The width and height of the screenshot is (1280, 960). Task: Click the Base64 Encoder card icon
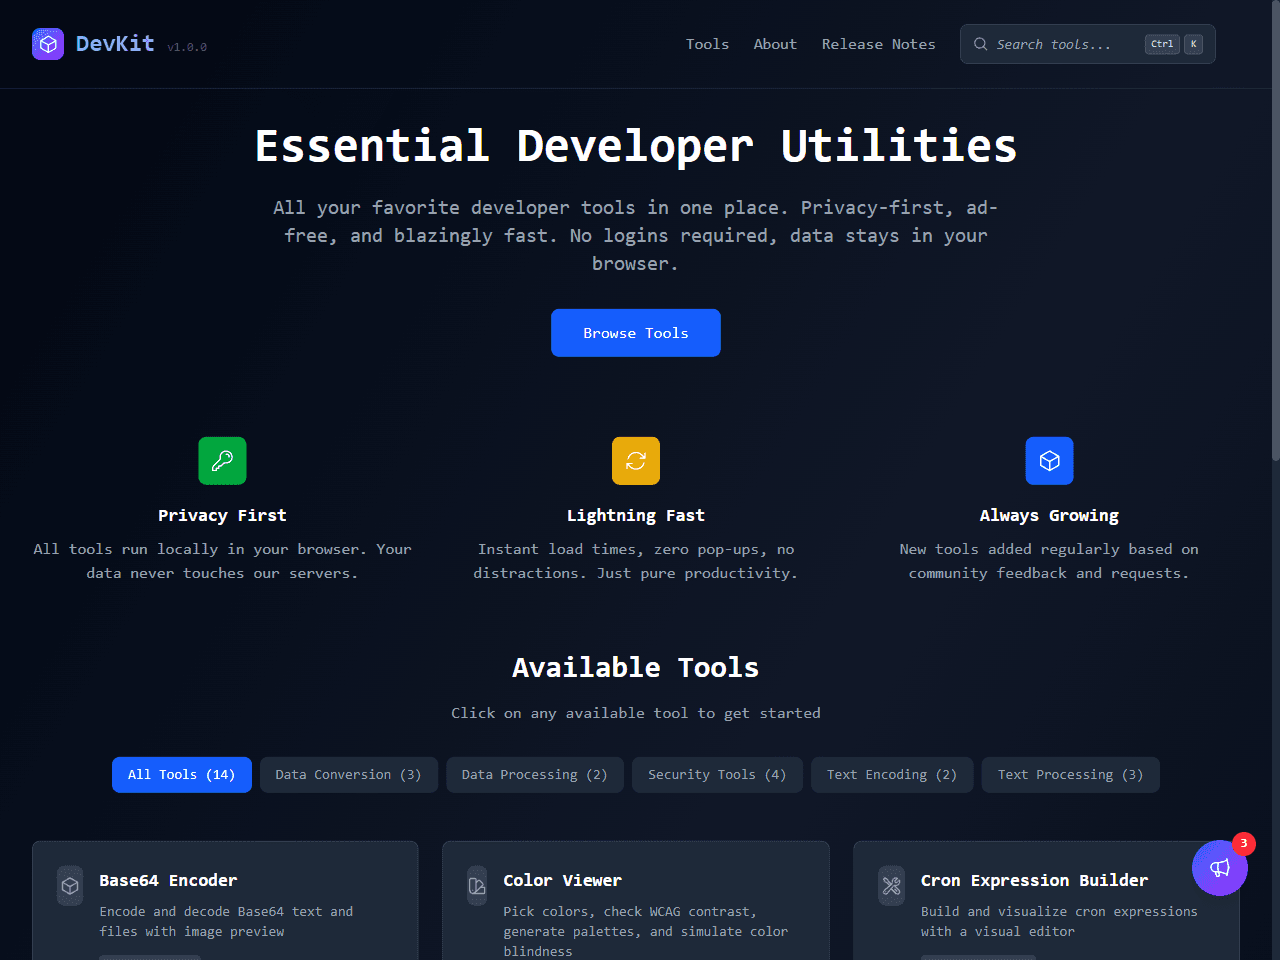pyautogui.click(x=70, y=886)
